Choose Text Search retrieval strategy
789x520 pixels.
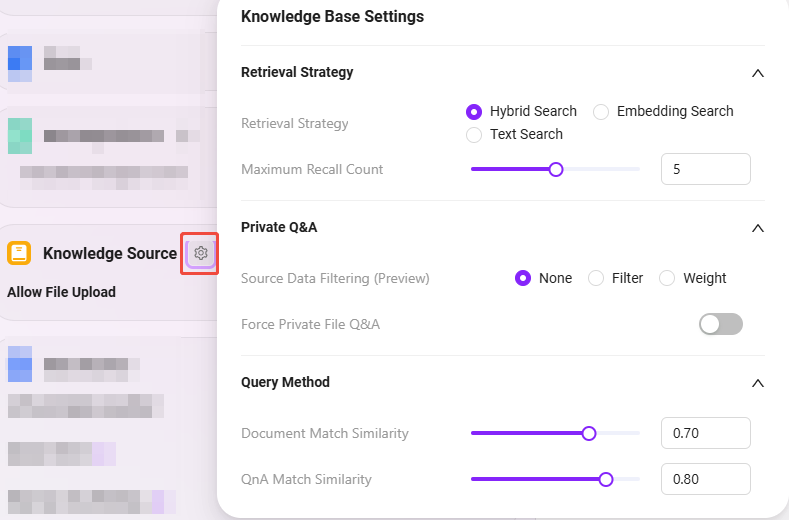click(x=474, y=135)
